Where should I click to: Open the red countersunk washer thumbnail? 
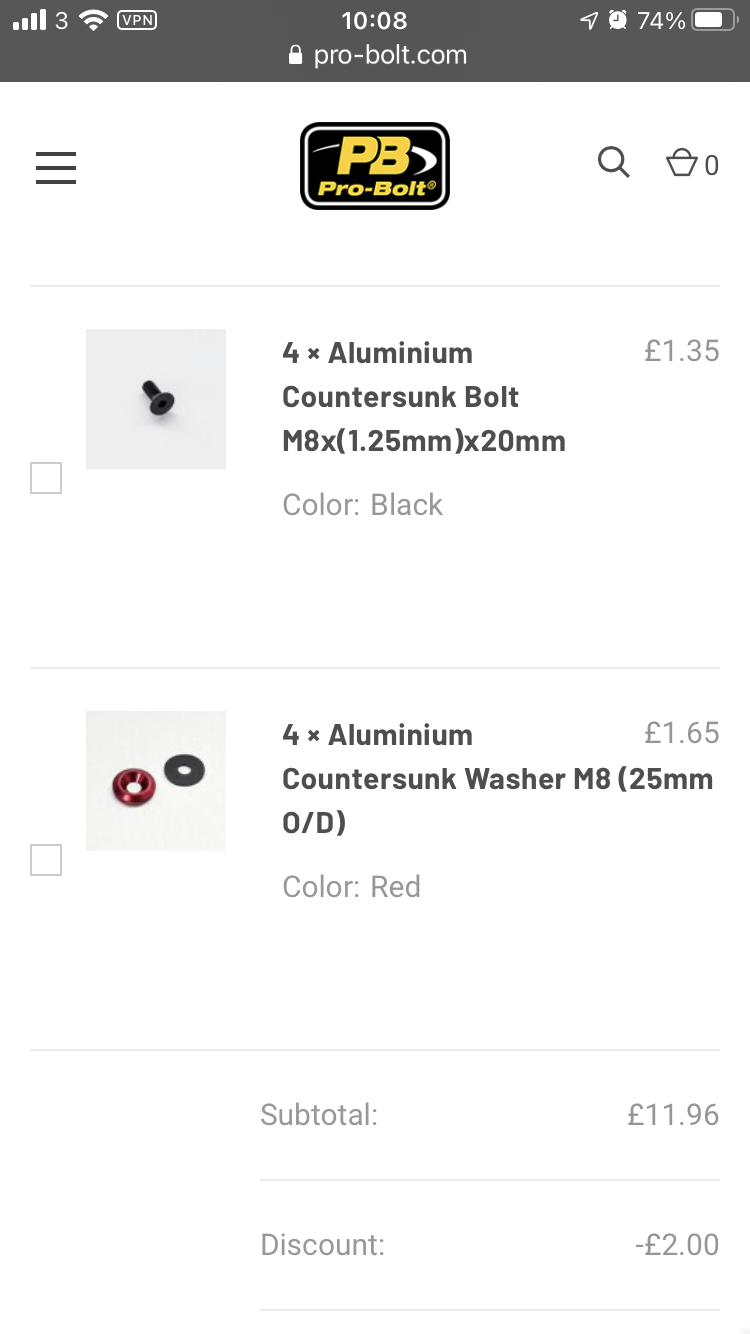(x=156, y=781)
